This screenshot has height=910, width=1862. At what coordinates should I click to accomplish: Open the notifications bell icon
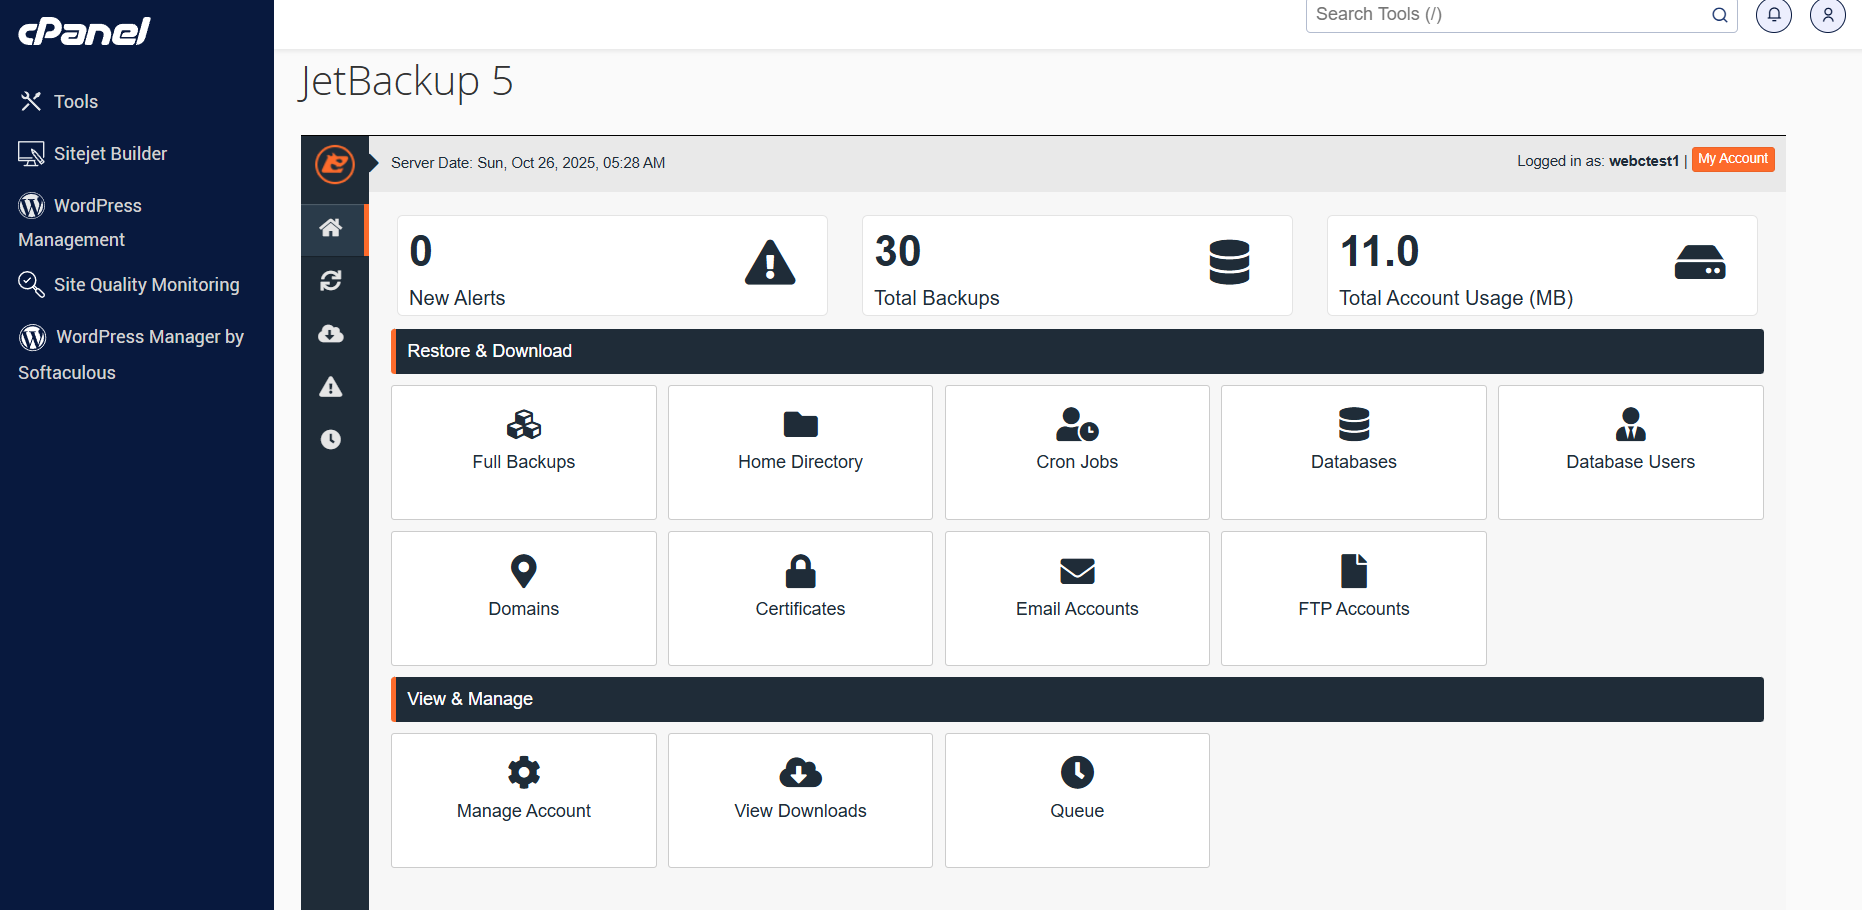point(1774,15)
